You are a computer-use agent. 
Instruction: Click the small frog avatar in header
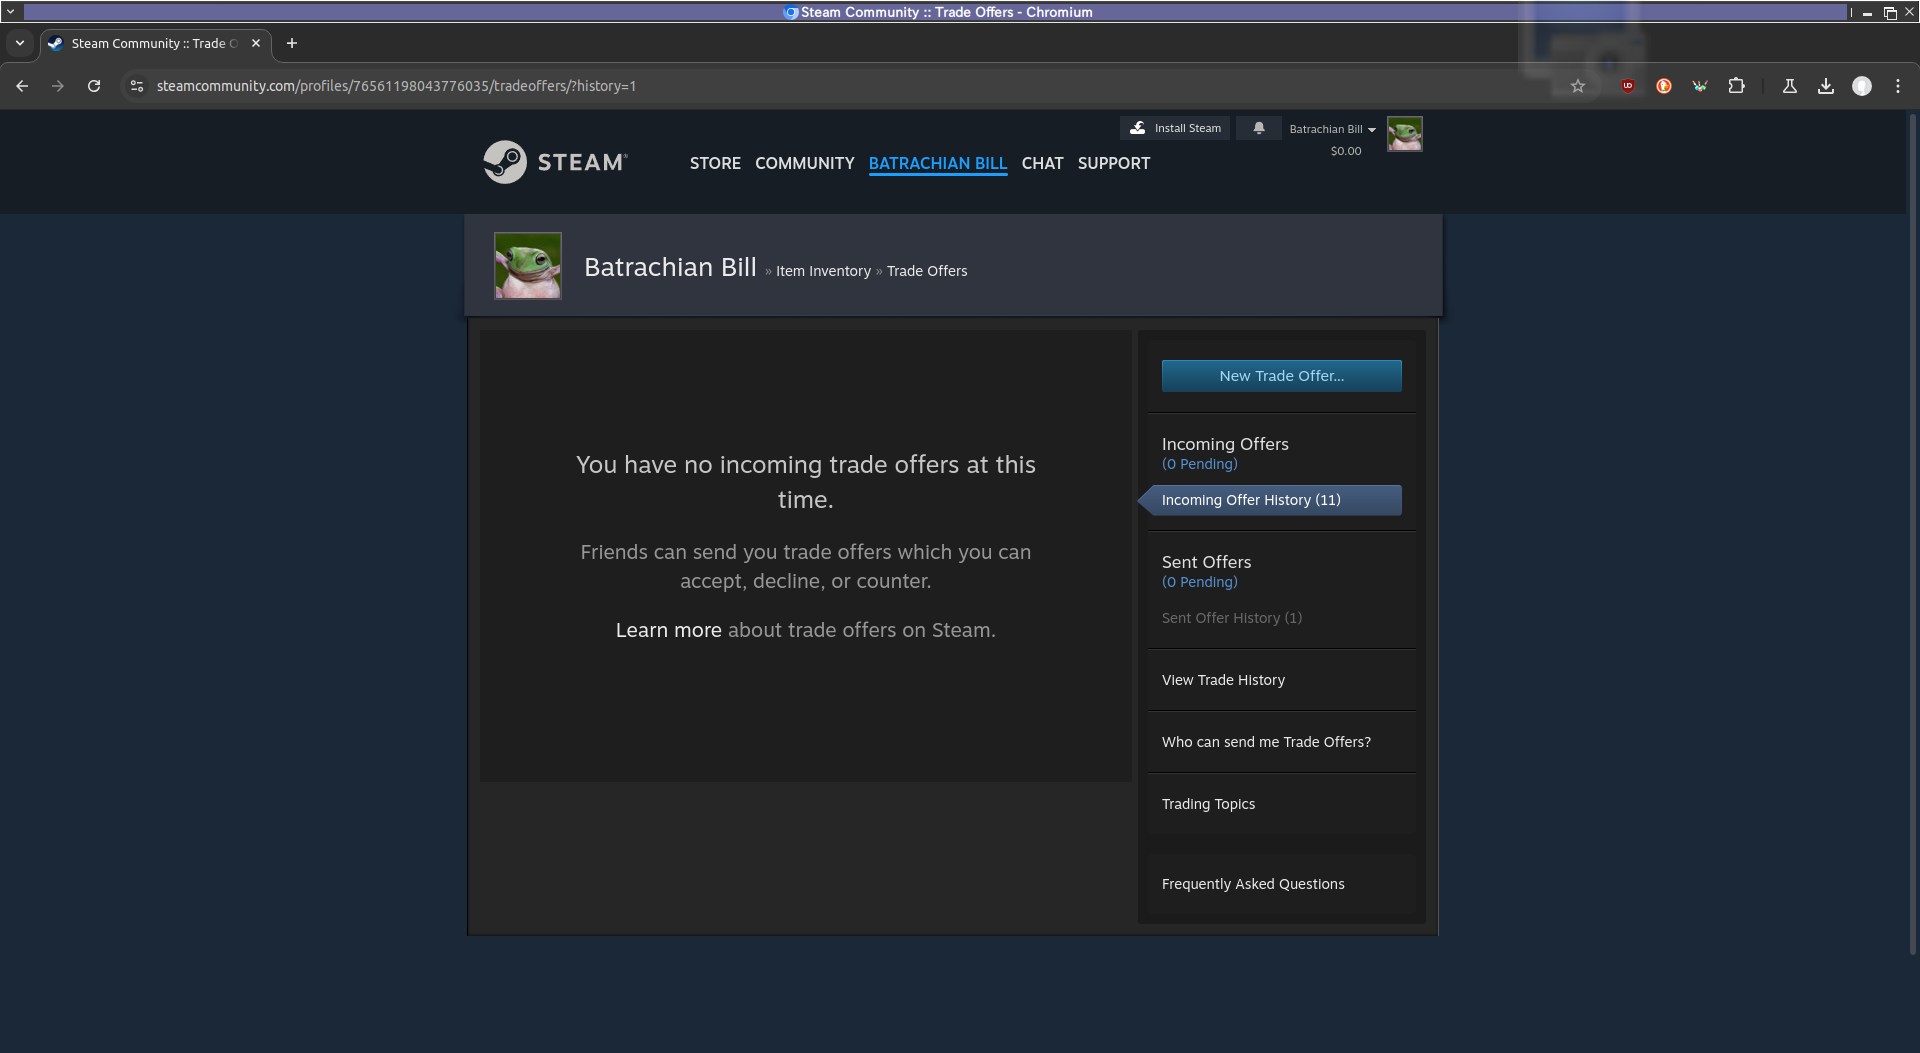(1405, 134)
